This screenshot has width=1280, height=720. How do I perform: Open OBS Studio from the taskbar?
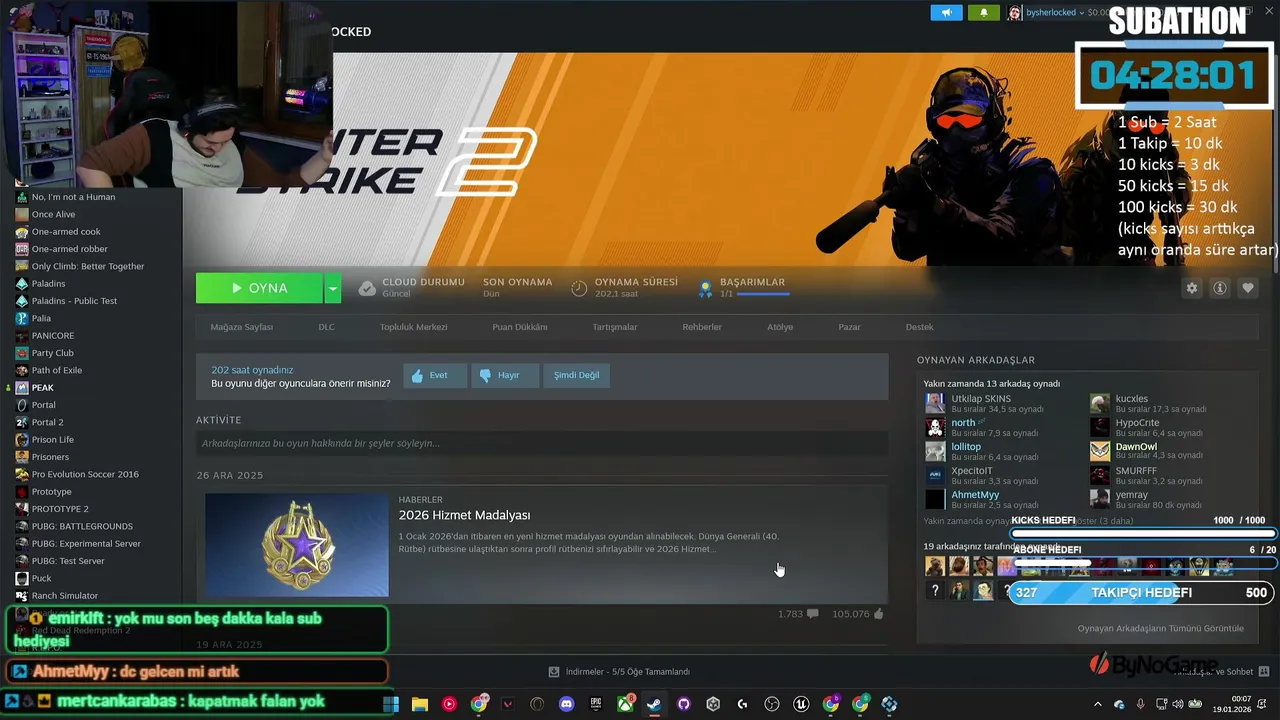pos(772,704)
